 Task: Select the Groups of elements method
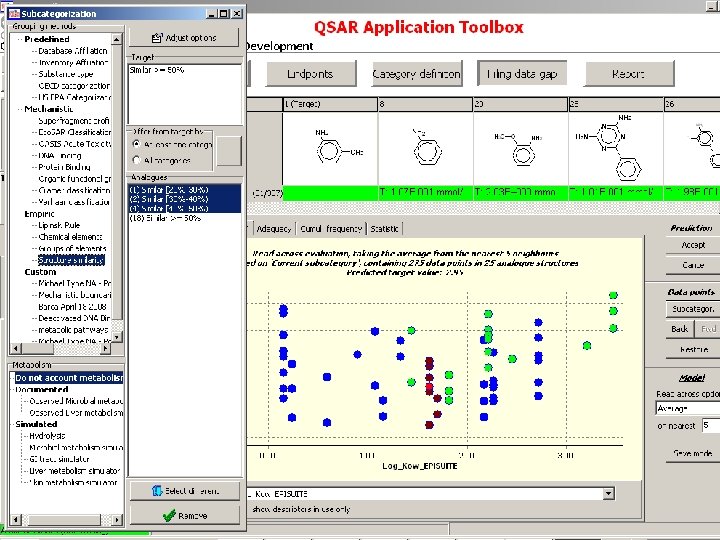coord(72,248)
